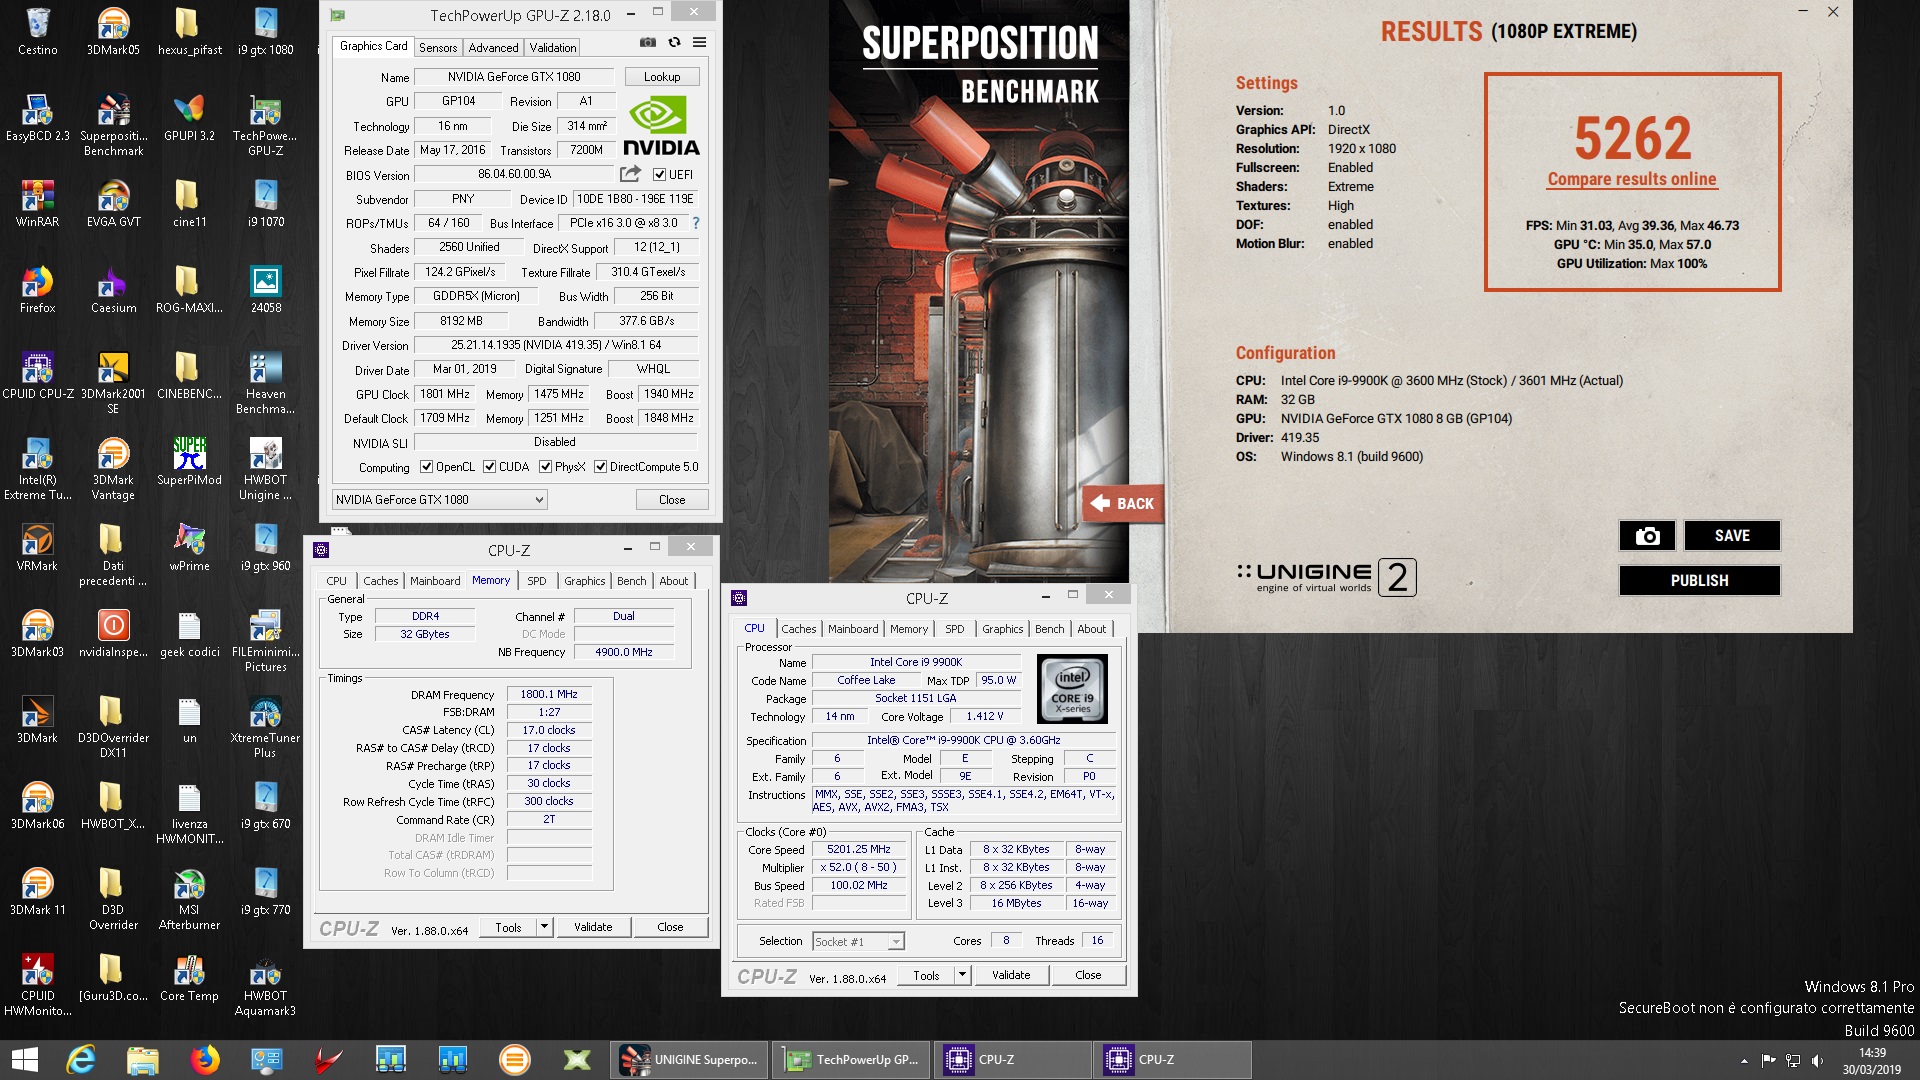Click Validate in CPU-Z Memory window
The width and height of the screenshot is (1920, 1080).
593,927
